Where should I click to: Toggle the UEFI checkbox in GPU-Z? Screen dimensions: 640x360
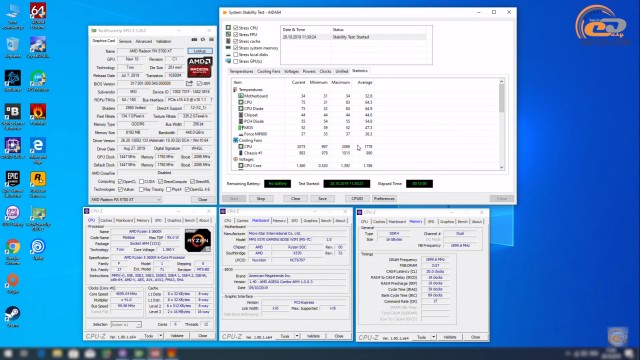tap(199, 84)
